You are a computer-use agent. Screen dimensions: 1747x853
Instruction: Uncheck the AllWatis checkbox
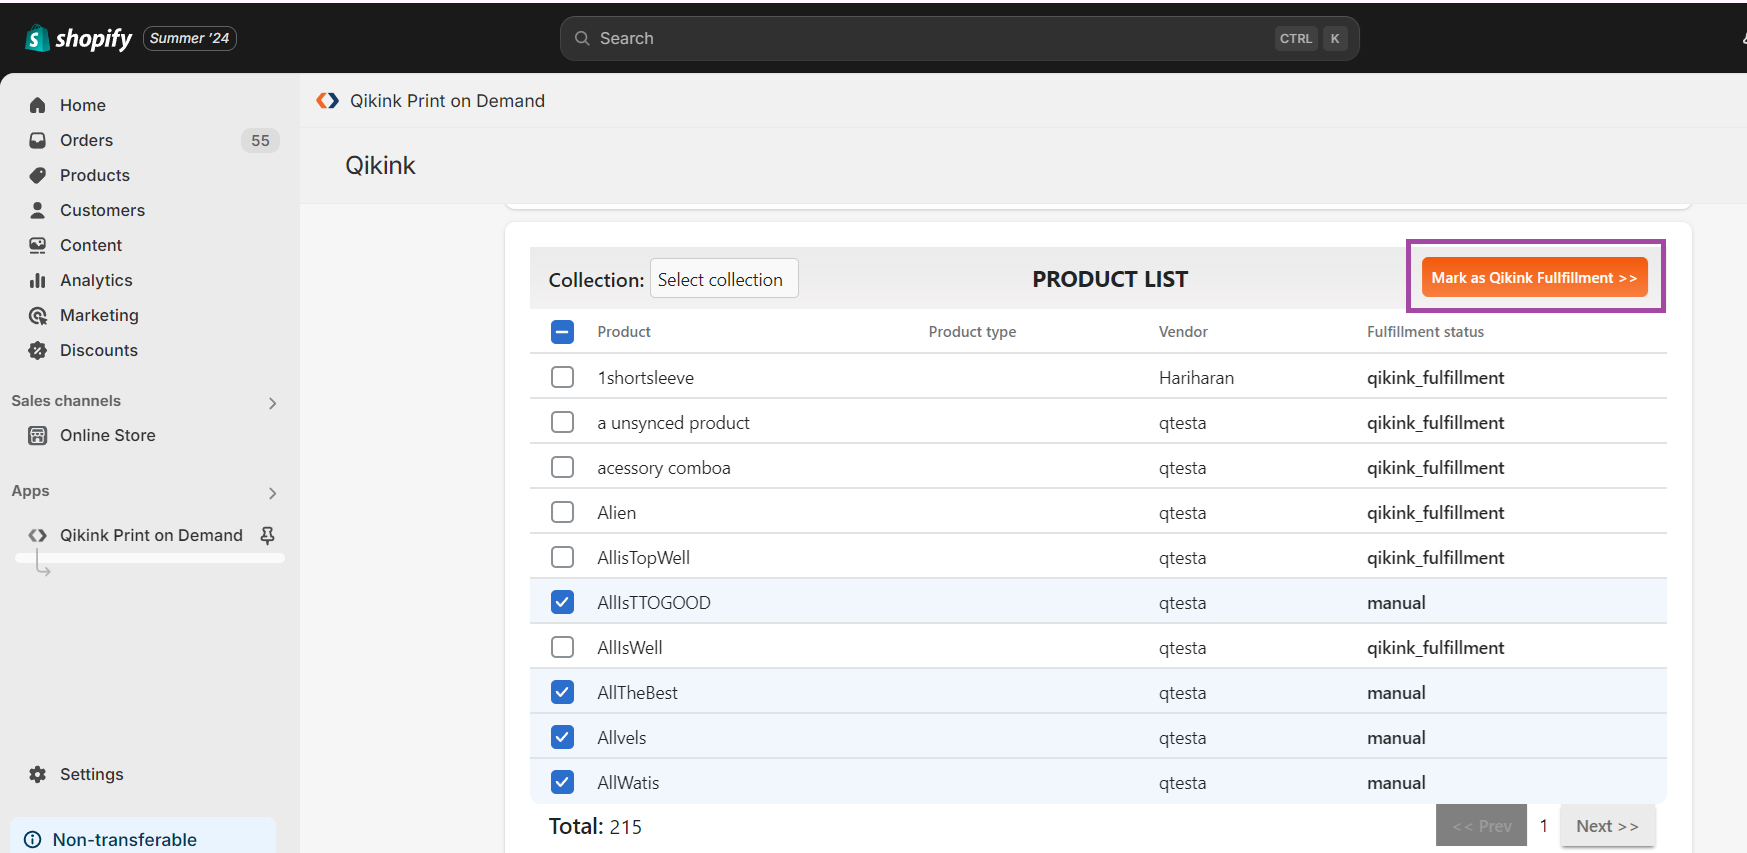coord(563,782)
